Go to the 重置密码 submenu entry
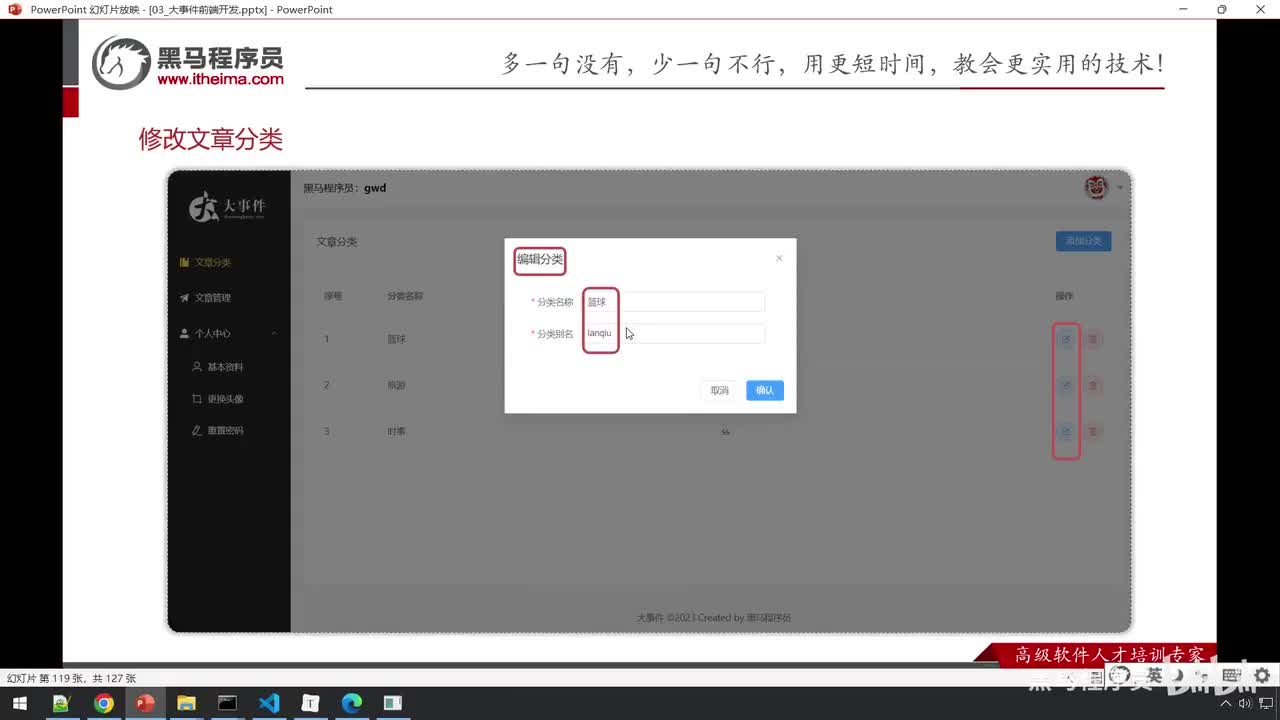The image size is (1280, 720). 218,431
